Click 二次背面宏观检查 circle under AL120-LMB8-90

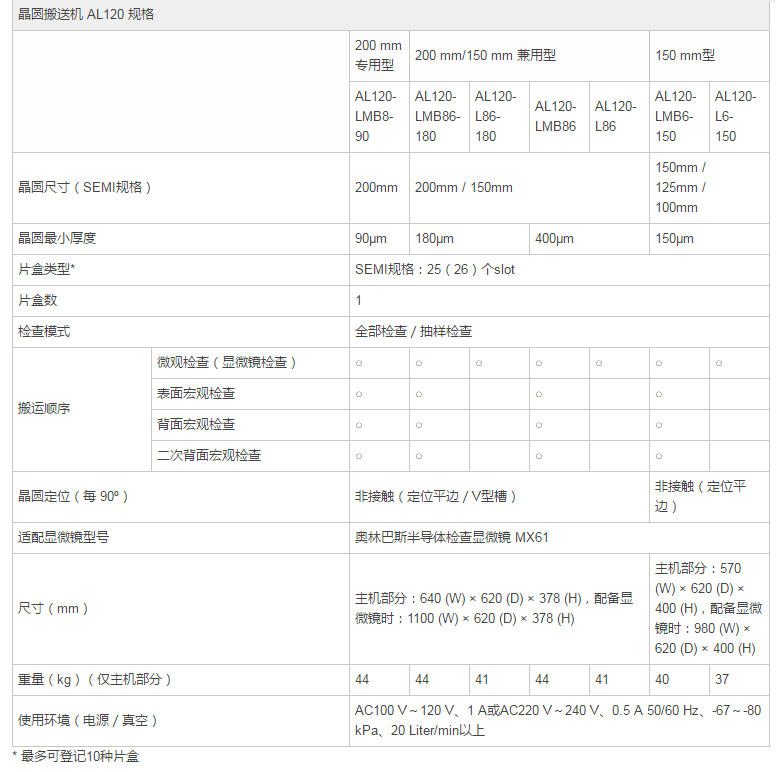[x=359, y=456]
